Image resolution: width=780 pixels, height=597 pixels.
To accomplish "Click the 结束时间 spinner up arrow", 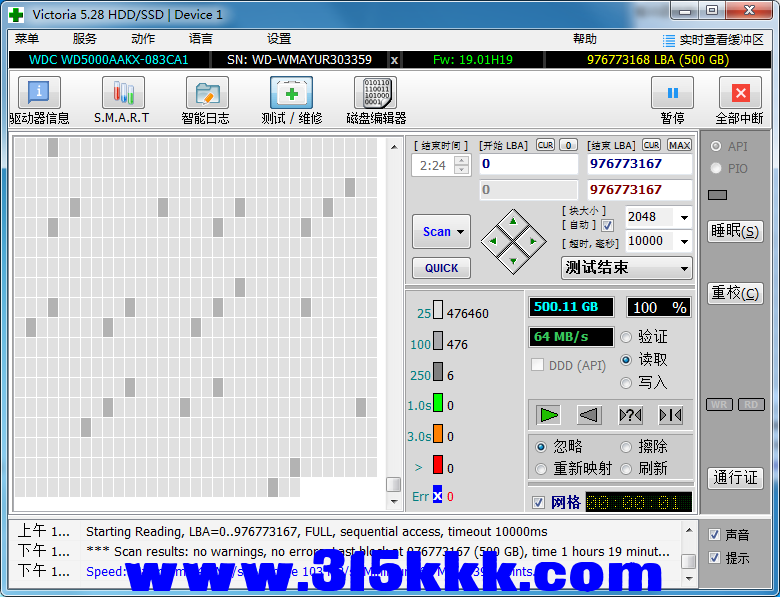I will 462,161.
